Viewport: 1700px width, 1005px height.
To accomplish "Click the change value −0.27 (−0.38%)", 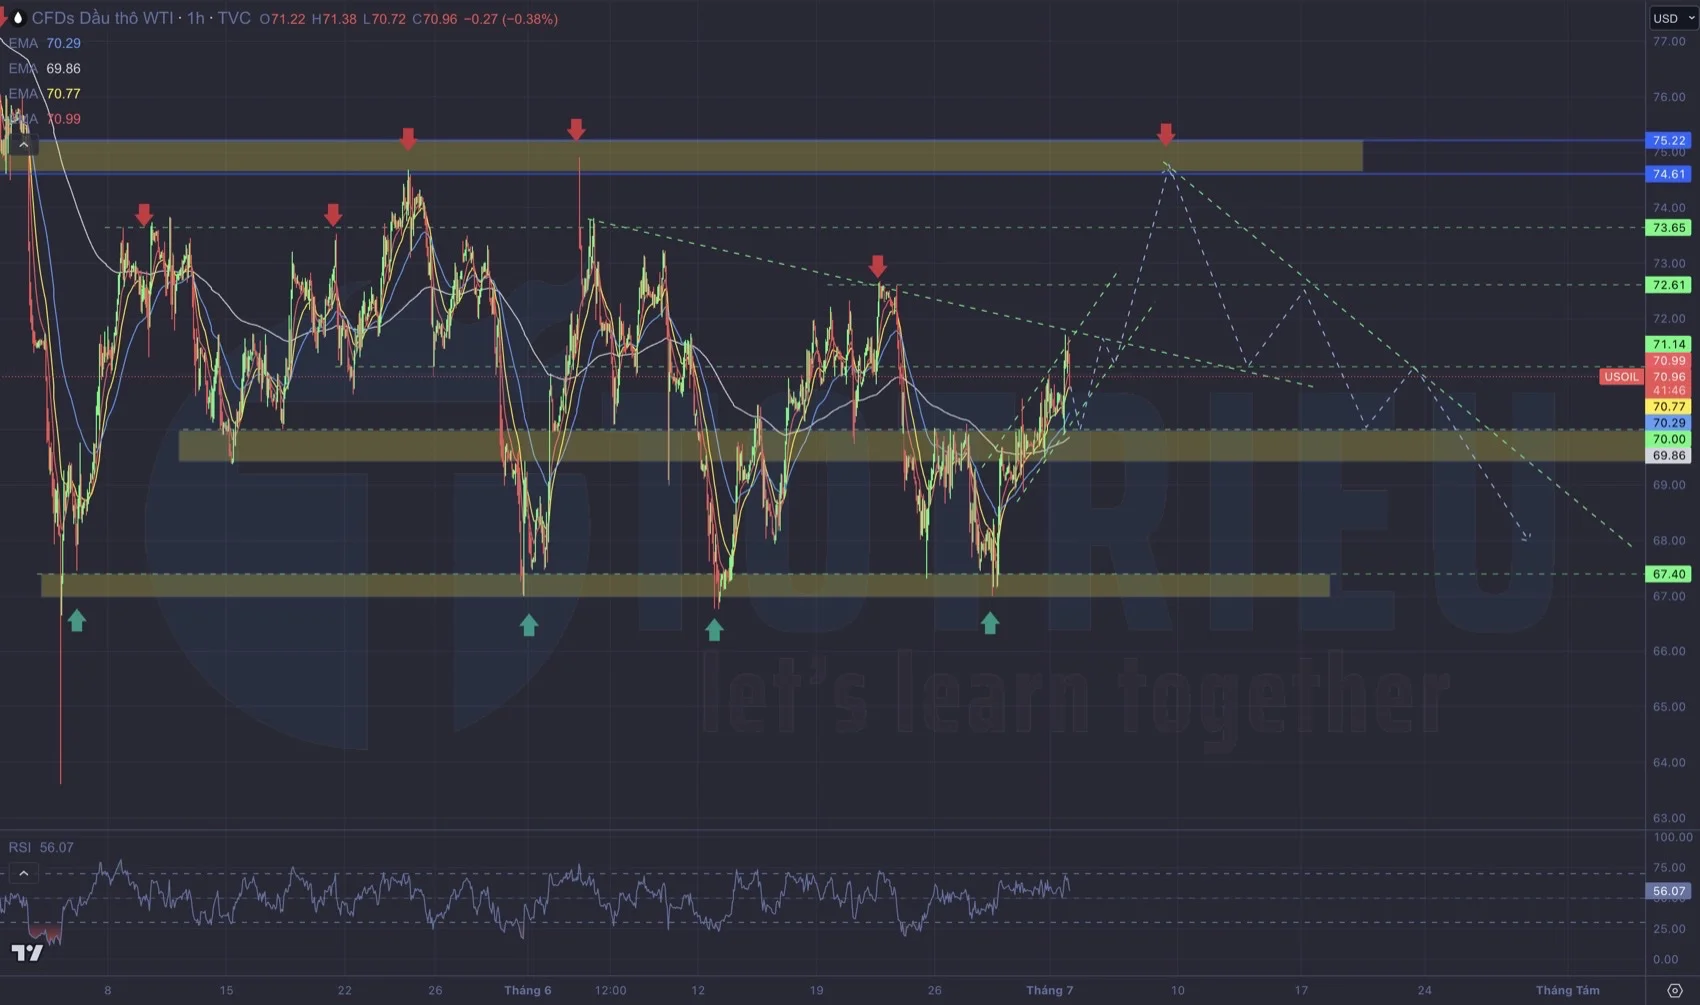I will coord(510,19).
